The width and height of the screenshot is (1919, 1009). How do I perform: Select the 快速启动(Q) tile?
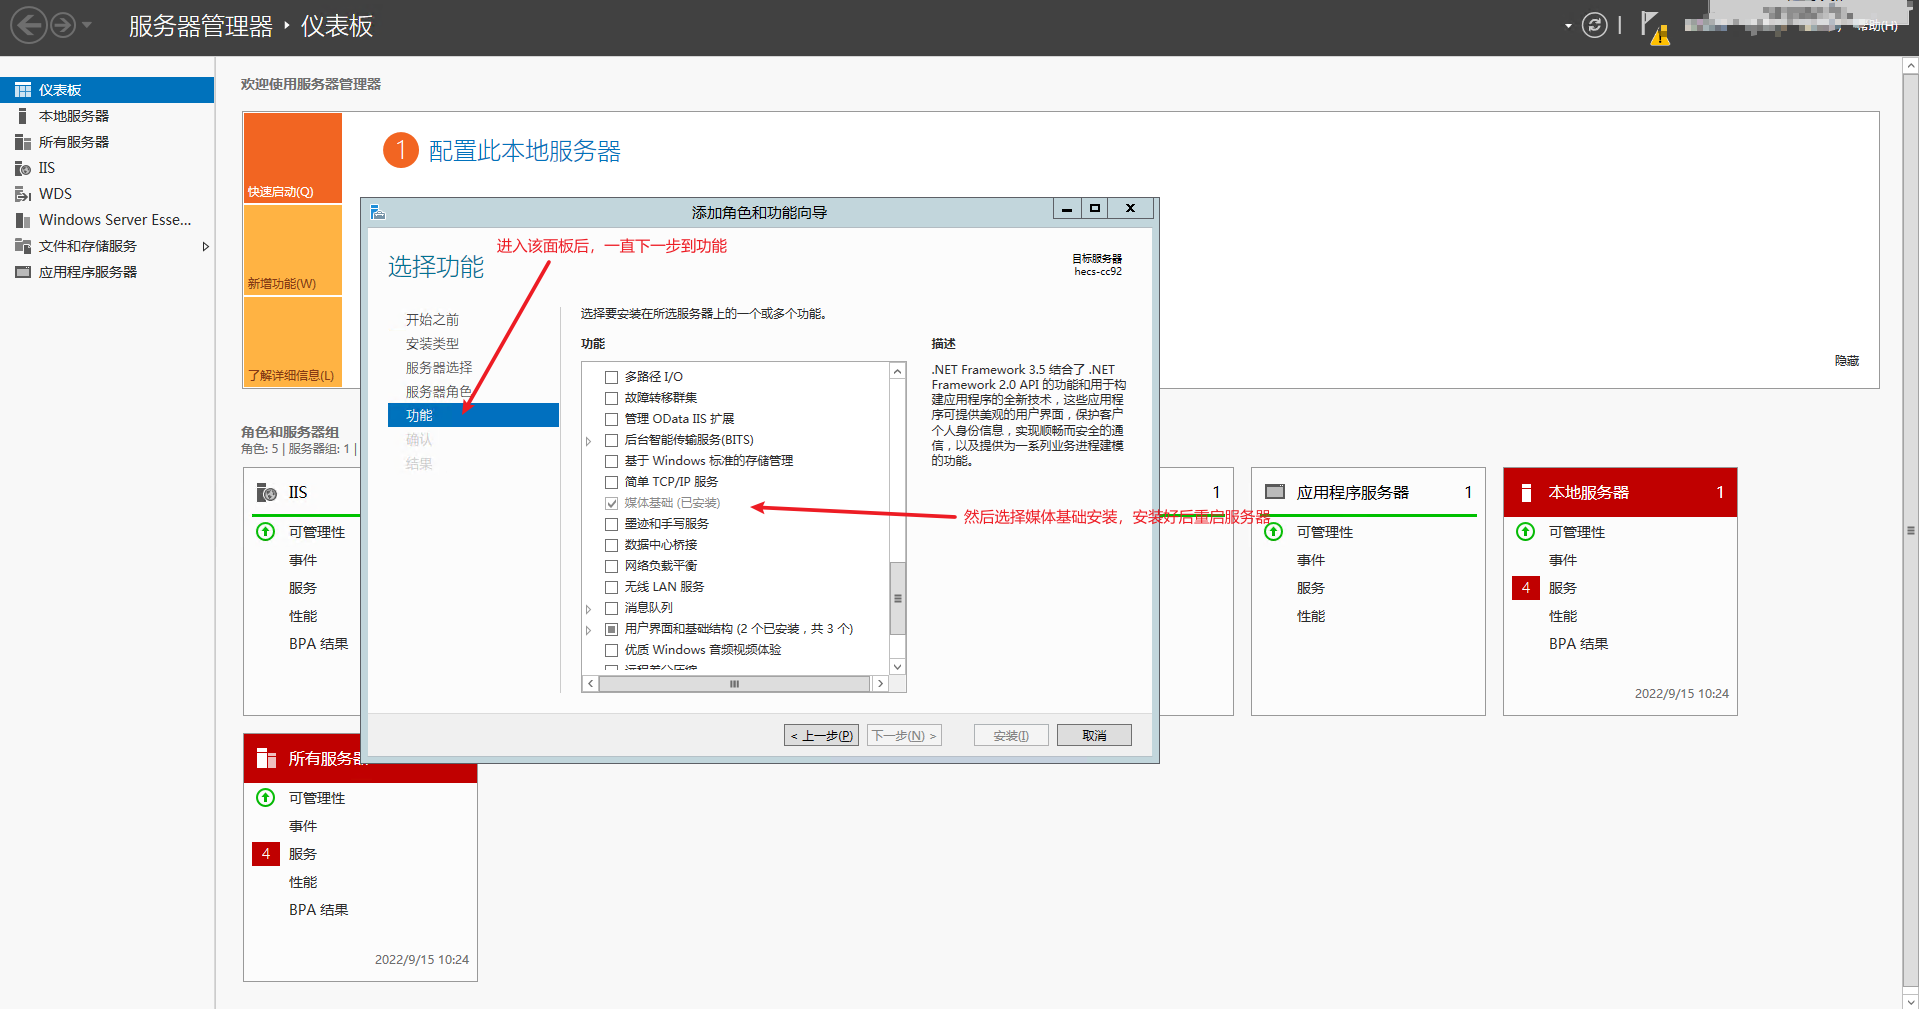tap(292, 158)
